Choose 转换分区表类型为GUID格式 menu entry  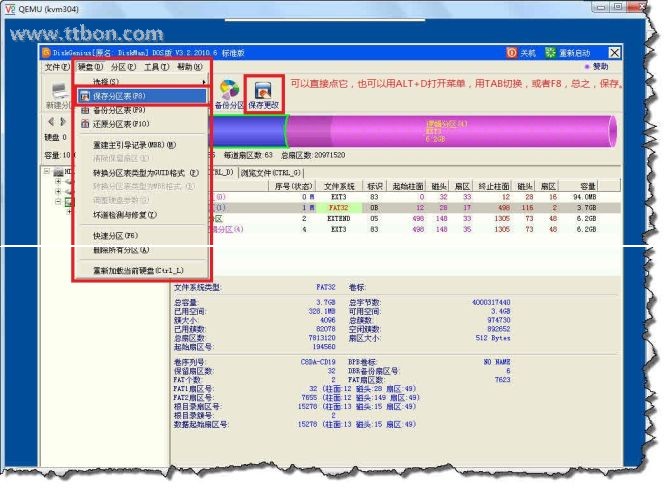[141, 173]
